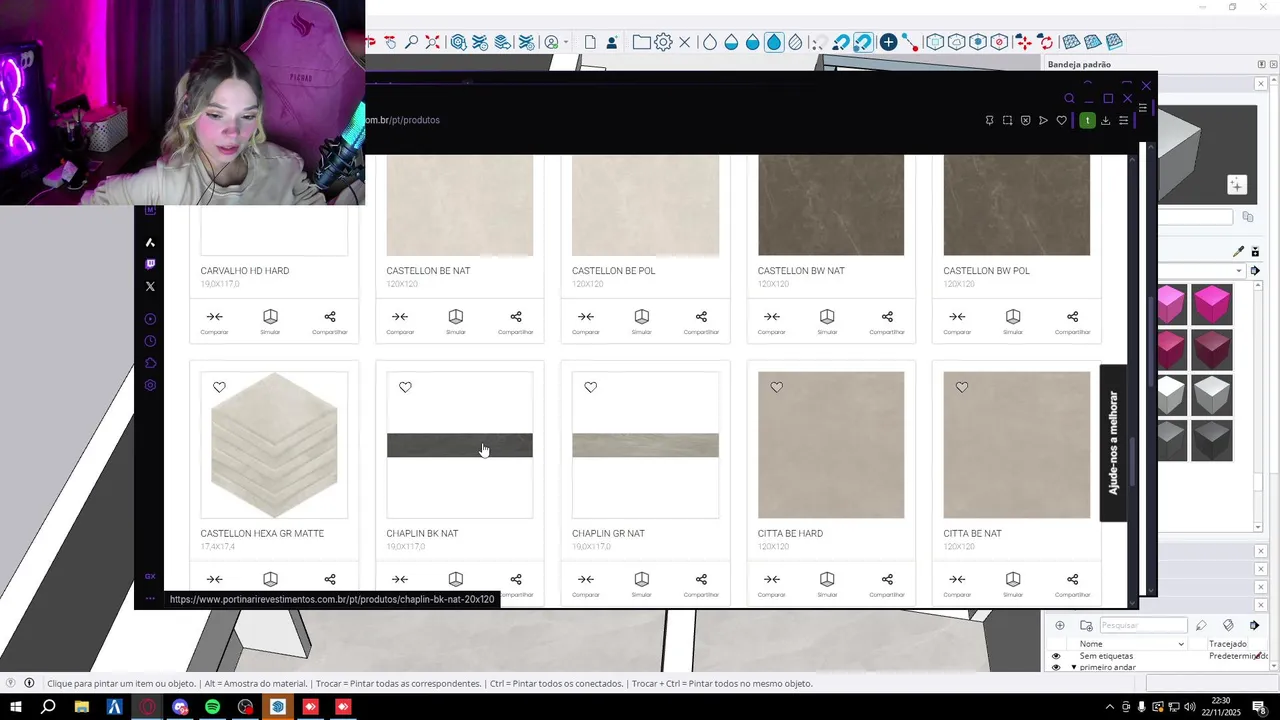The width and height of the screenshot is (1280, 720).
Task: Open the CASTELLON BW NAT product link
Action: [801, 271]
